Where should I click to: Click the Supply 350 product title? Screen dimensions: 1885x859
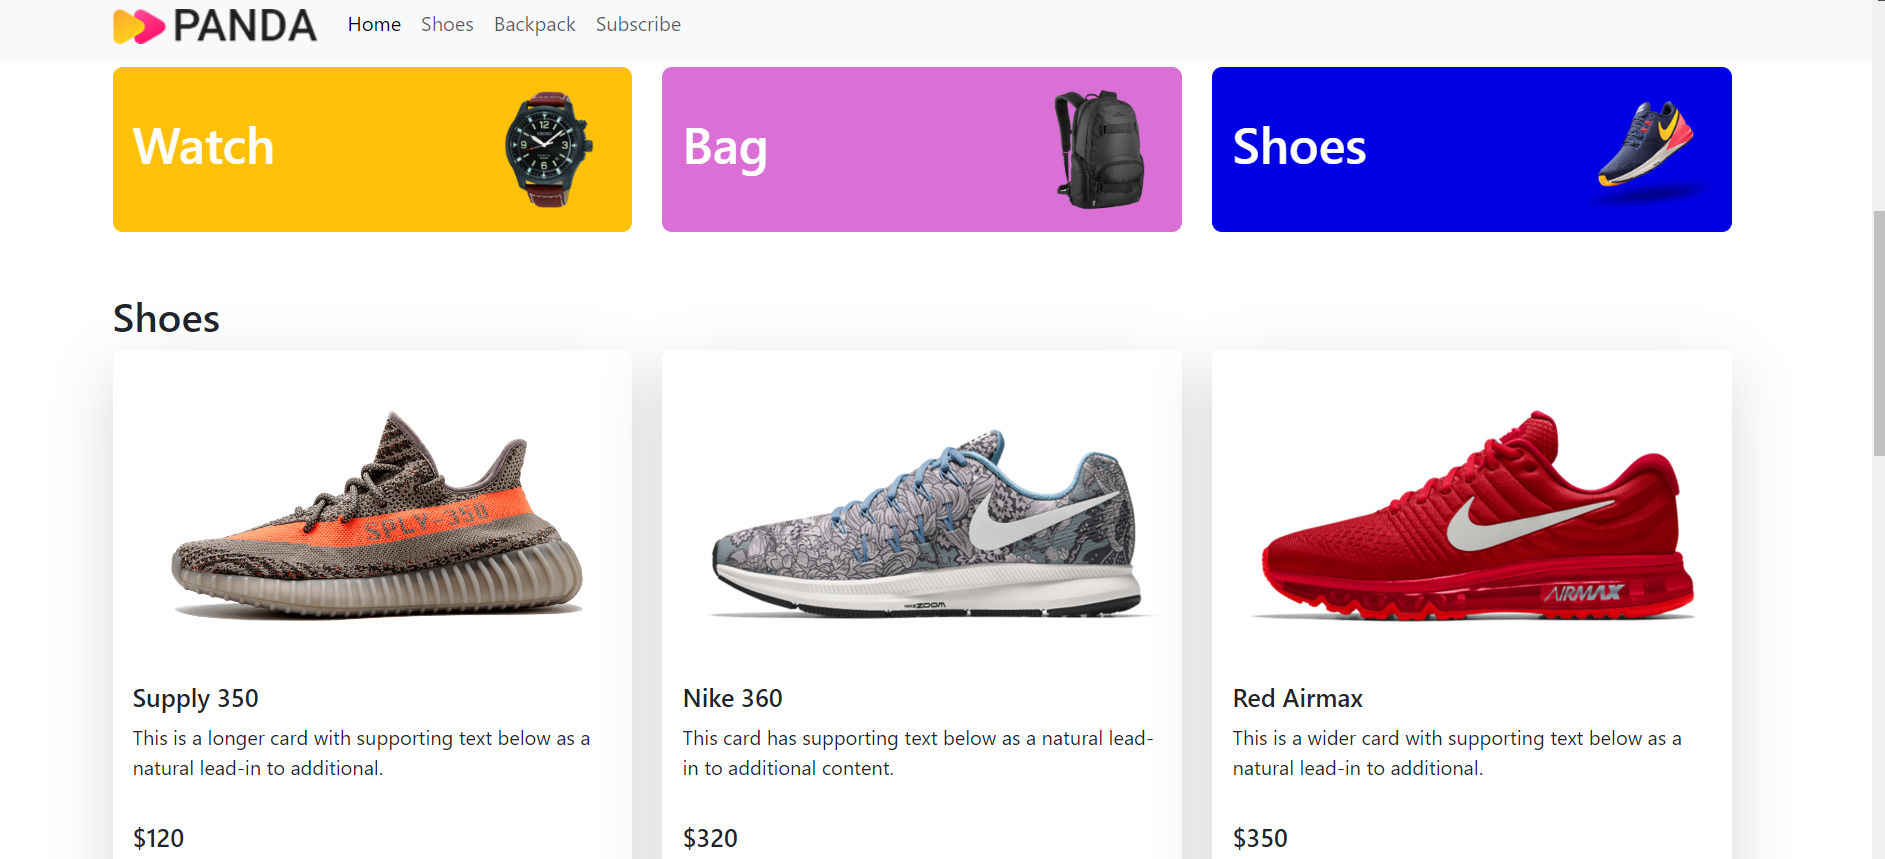tap(196, 698)
